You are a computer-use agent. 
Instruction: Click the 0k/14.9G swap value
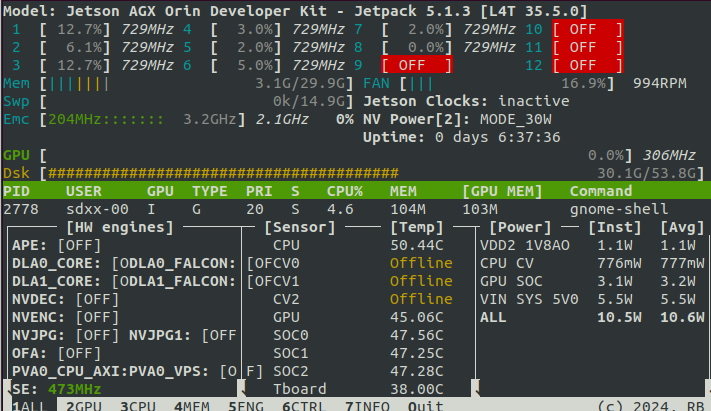point(309,101)
